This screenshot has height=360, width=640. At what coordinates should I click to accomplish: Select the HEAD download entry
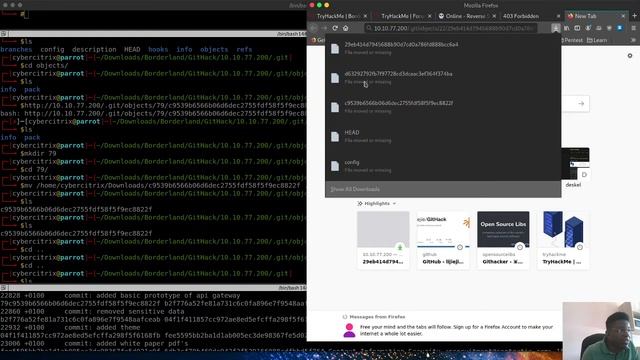coord(443,136)
